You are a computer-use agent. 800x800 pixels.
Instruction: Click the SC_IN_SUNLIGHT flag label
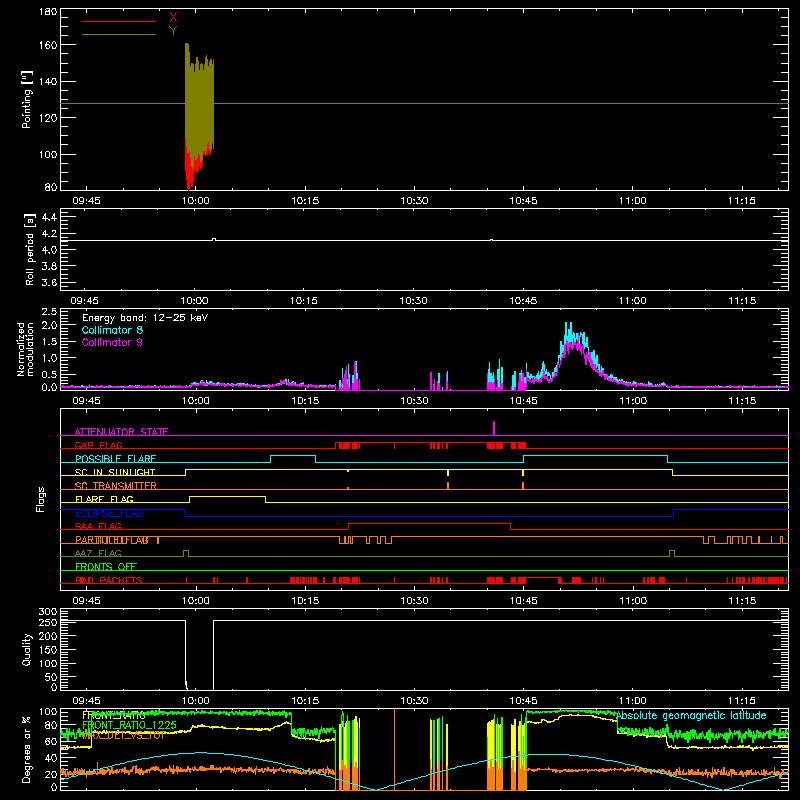click(115, 472)
